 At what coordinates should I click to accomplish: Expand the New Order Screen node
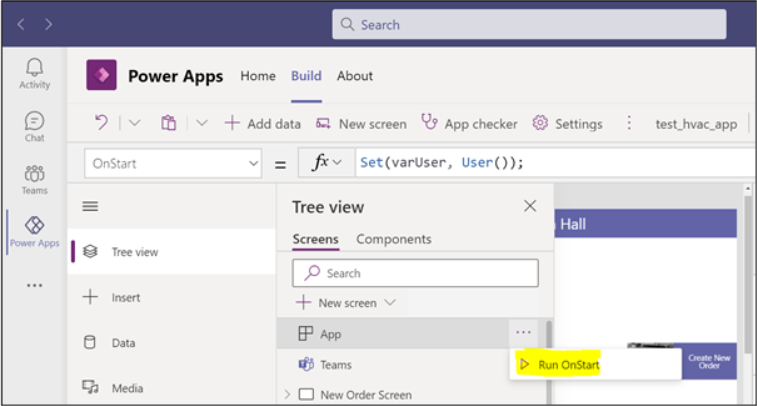pos(287,394)
